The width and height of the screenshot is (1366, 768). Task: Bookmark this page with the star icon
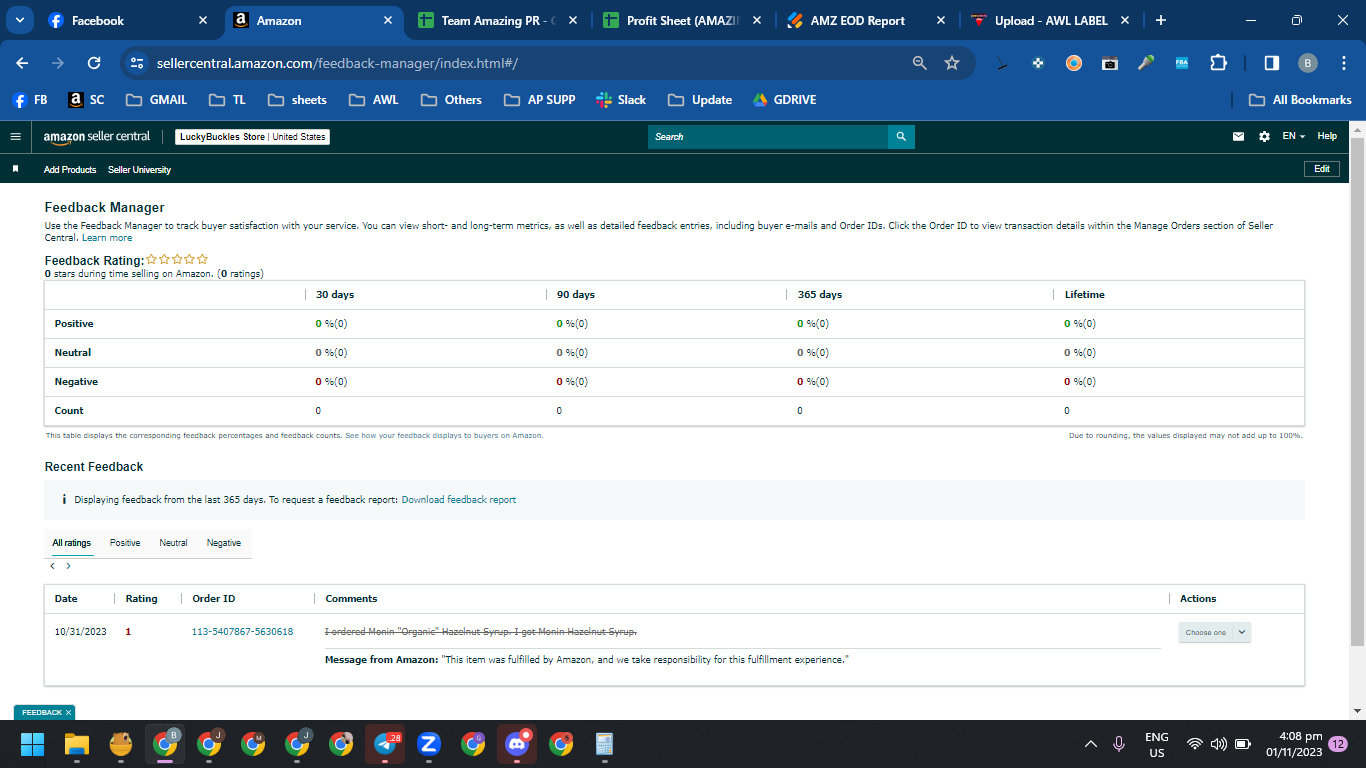(x=952, y=63)
